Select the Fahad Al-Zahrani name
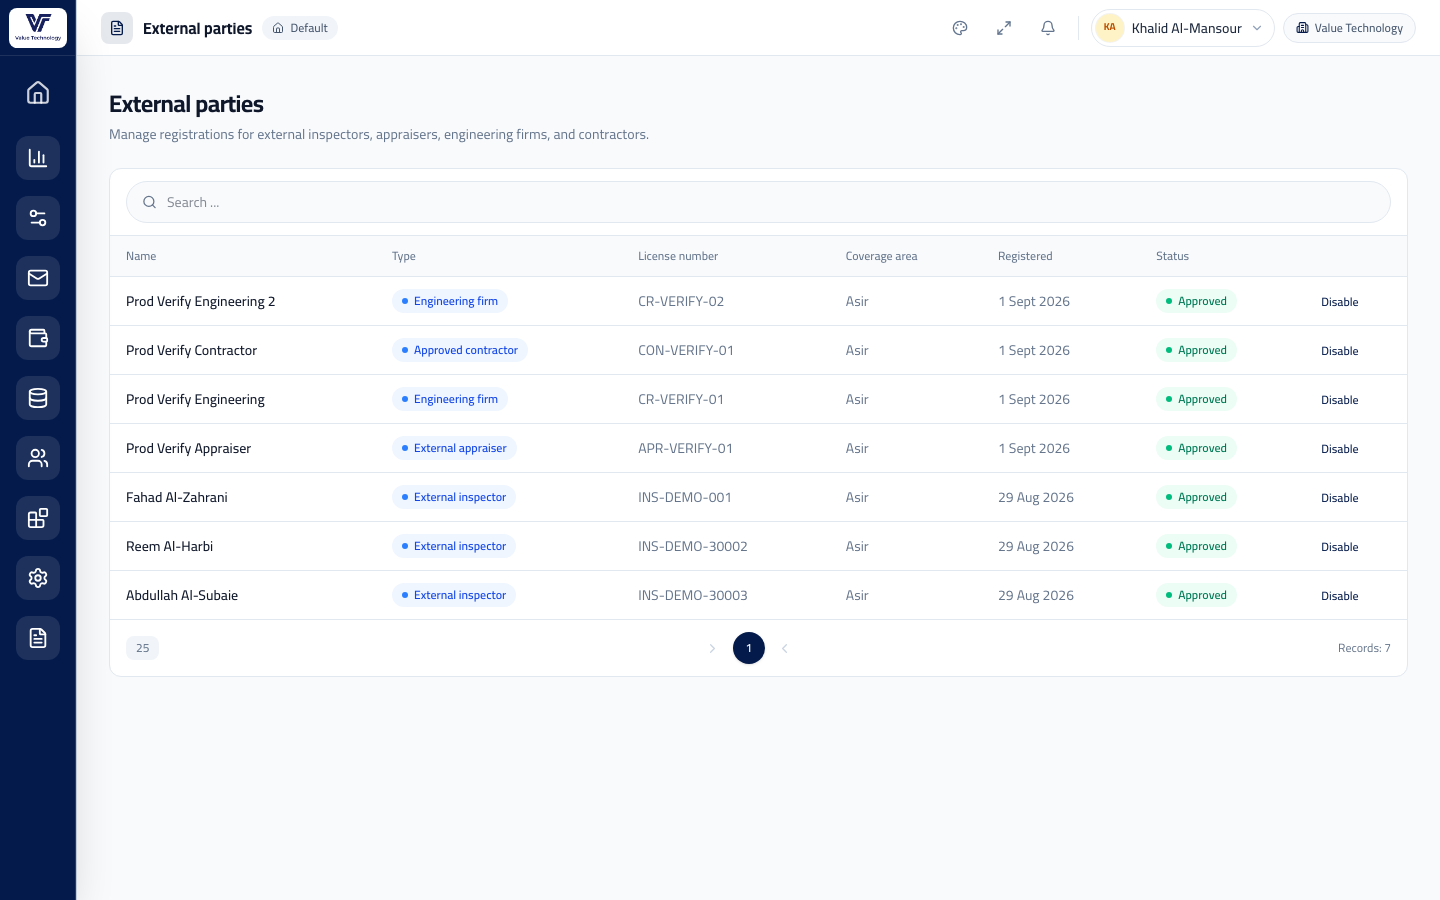 point(177,497)
